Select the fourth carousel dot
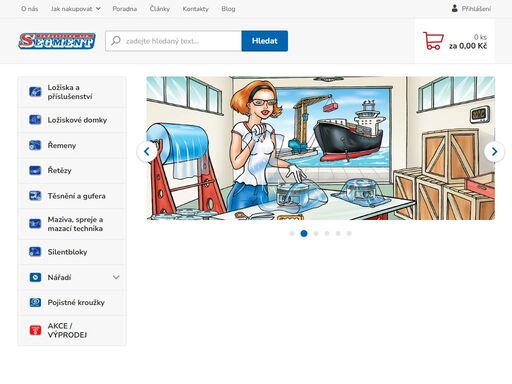The height and width of the screenshot is (384, 512). pos(327,233)
